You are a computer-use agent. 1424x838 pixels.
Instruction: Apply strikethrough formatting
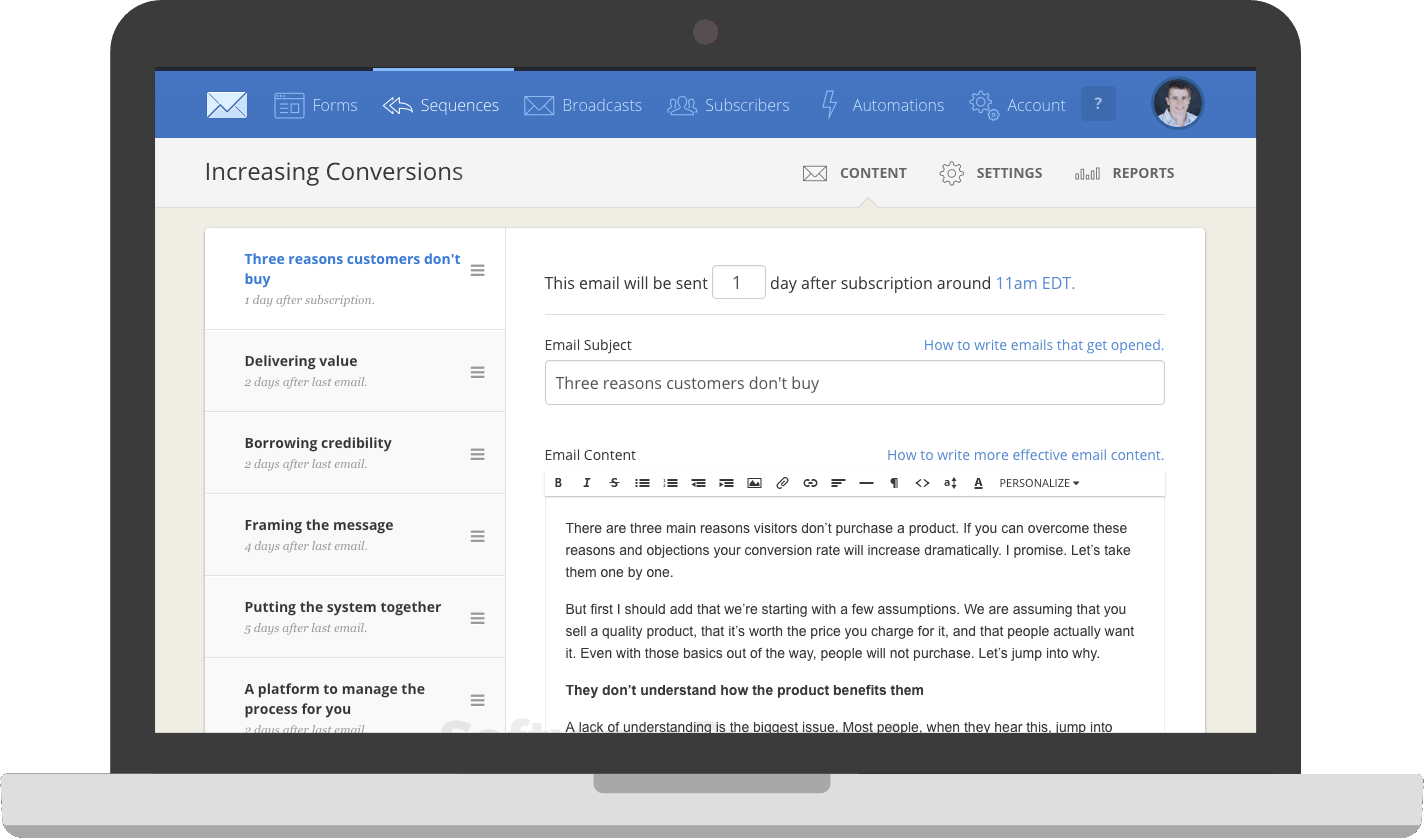[613, 483]
